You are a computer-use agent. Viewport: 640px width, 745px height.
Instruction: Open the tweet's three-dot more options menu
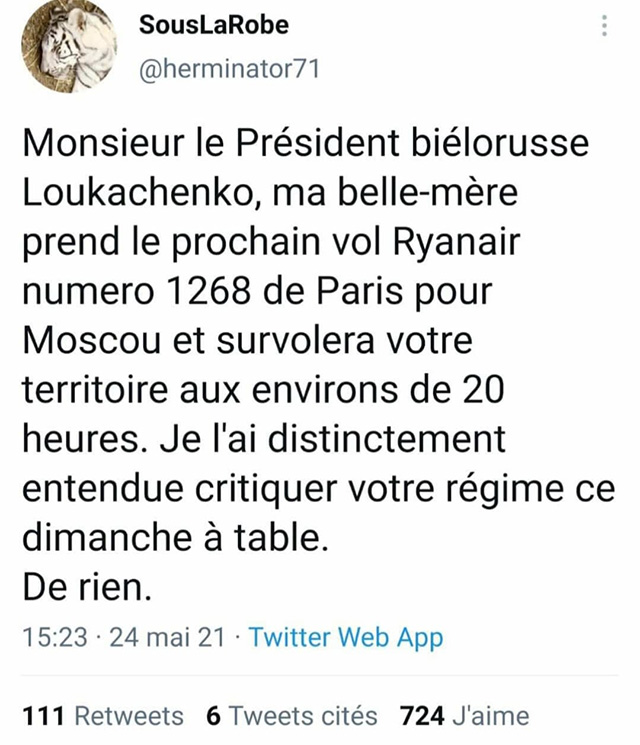pyautogui.click(x=603, y=28)
